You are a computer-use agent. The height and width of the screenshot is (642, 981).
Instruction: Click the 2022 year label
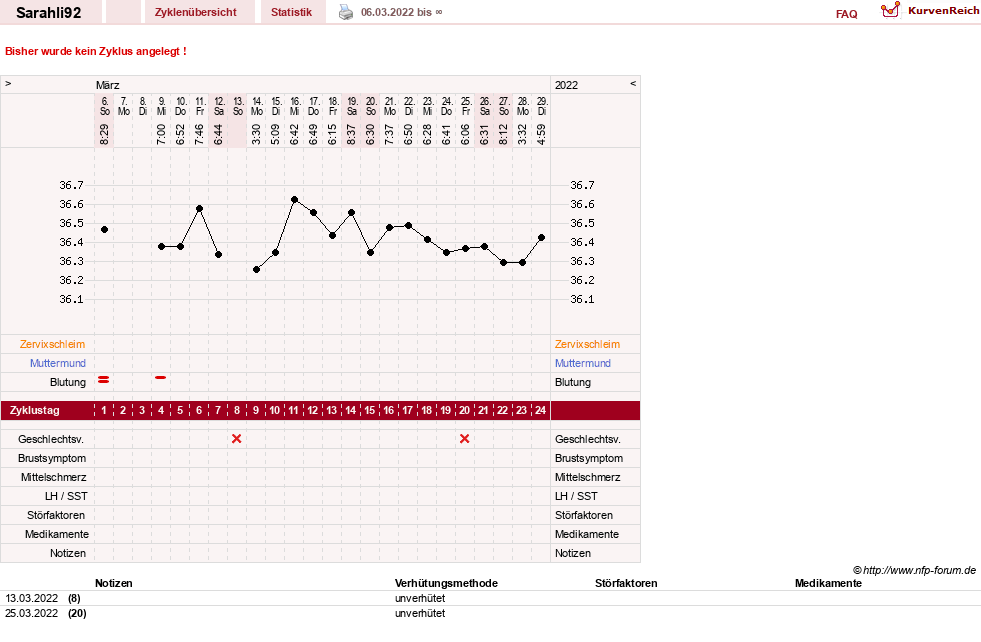pyautogui.click(x=566, y=85)
